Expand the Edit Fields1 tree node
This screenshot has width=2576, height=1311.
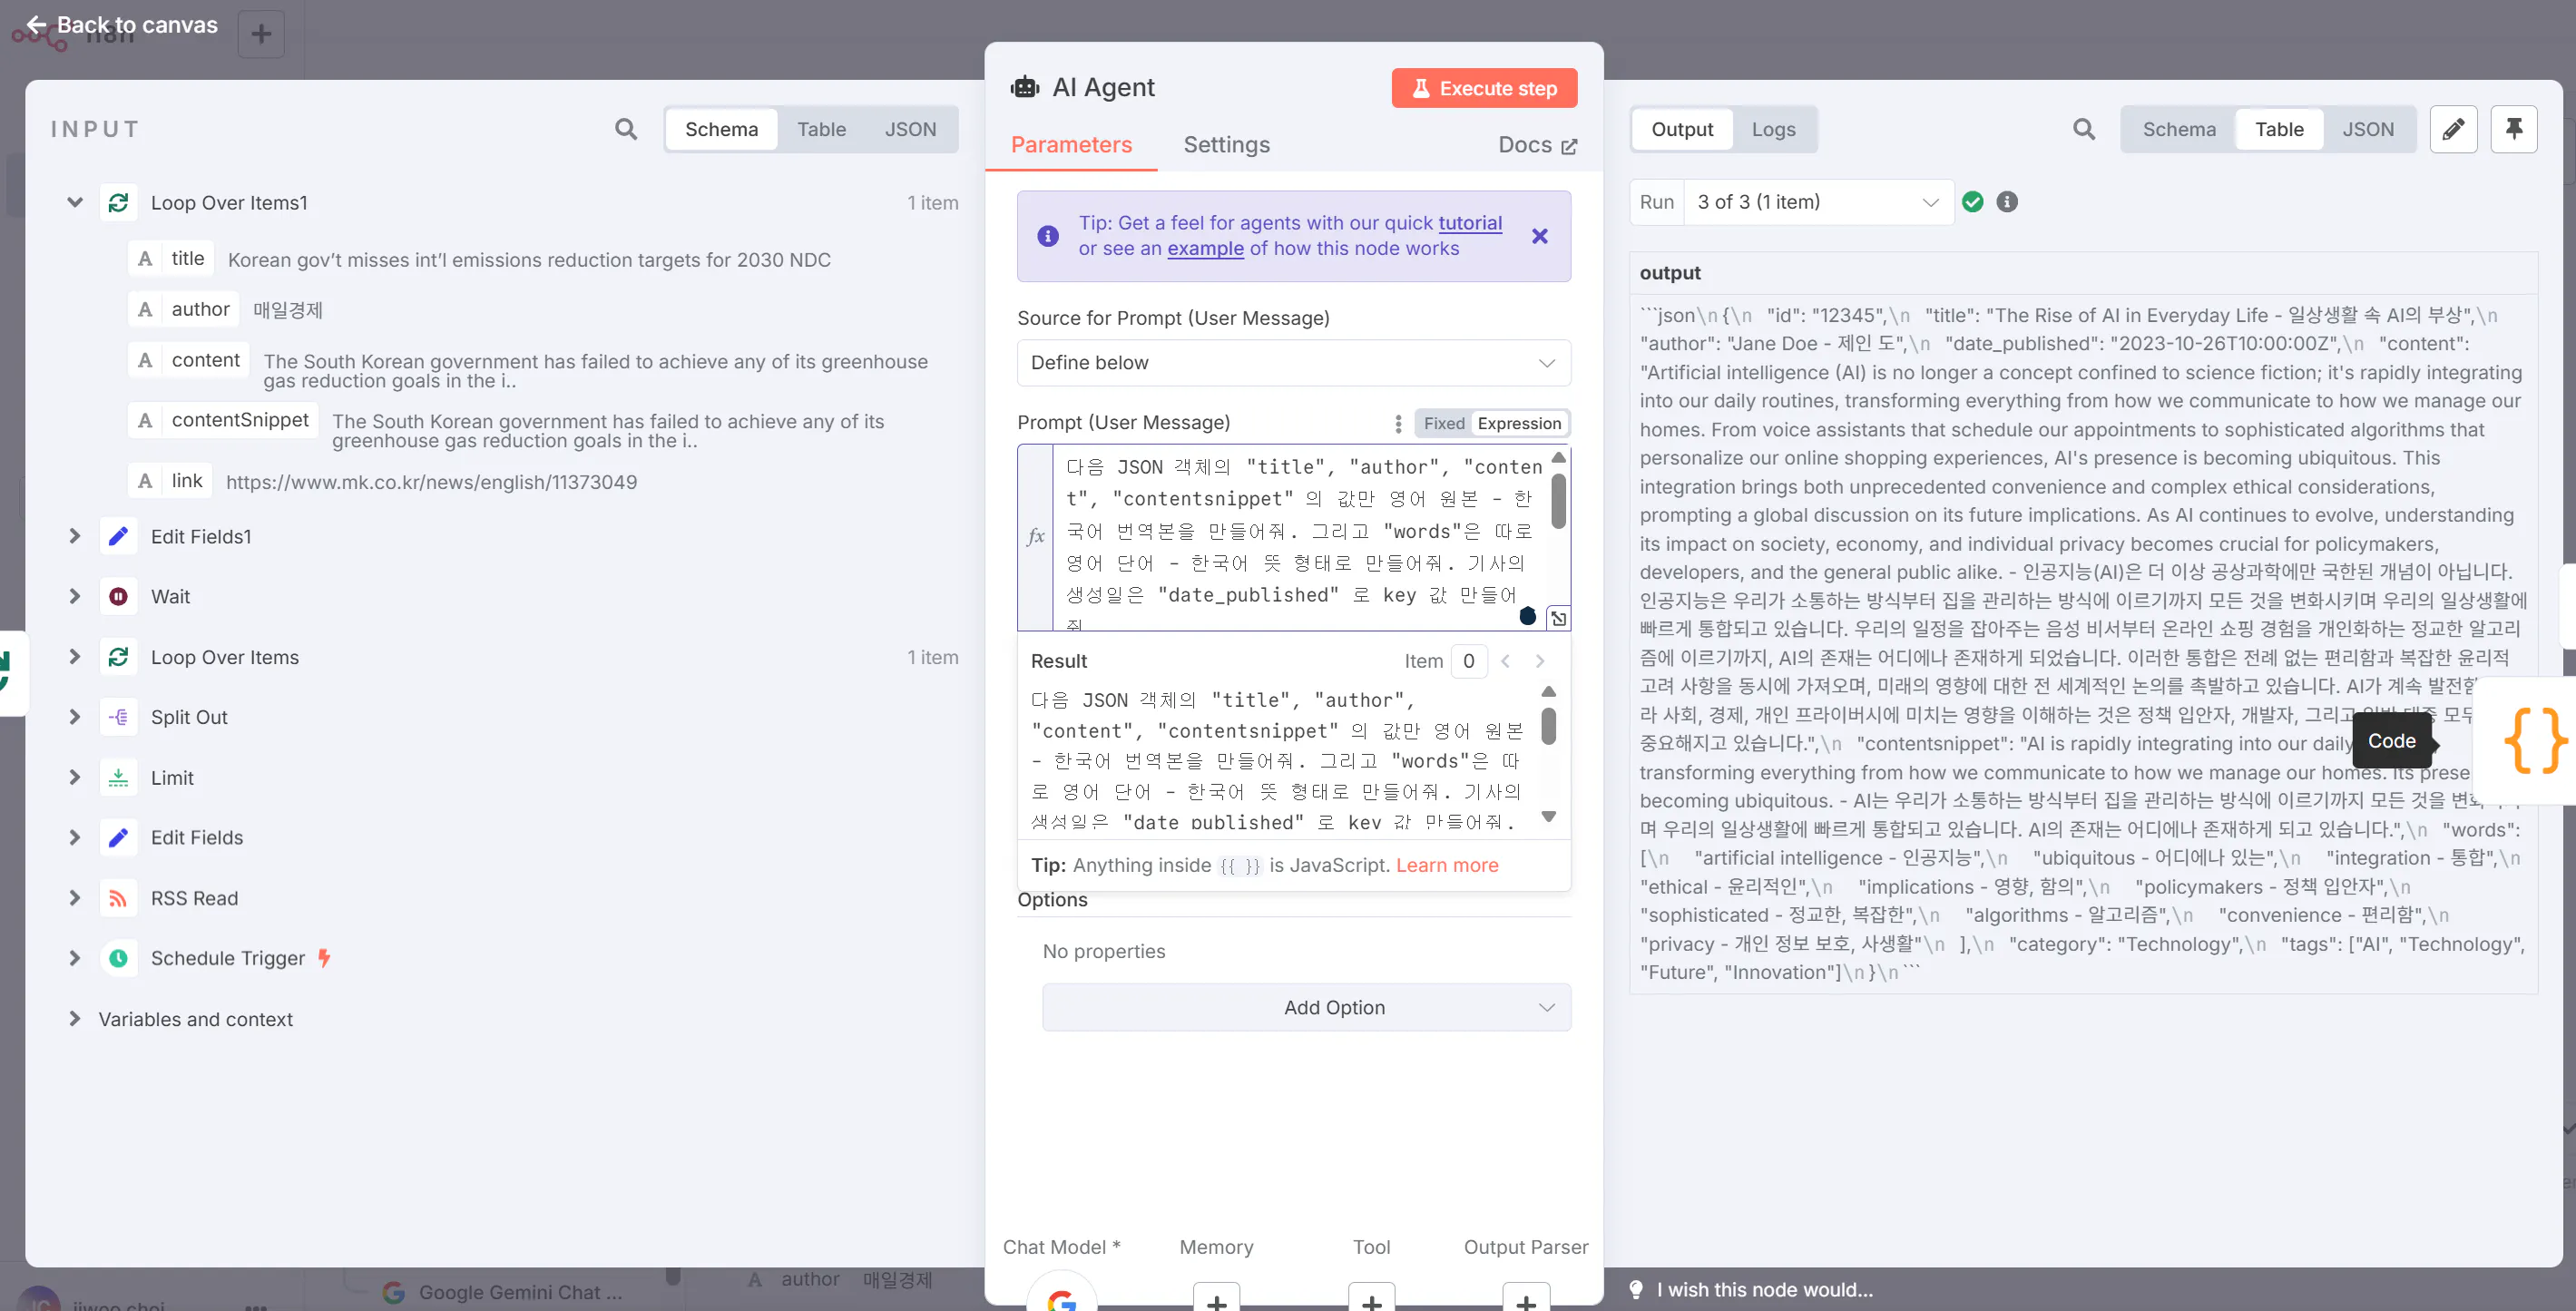coord(75,537)
